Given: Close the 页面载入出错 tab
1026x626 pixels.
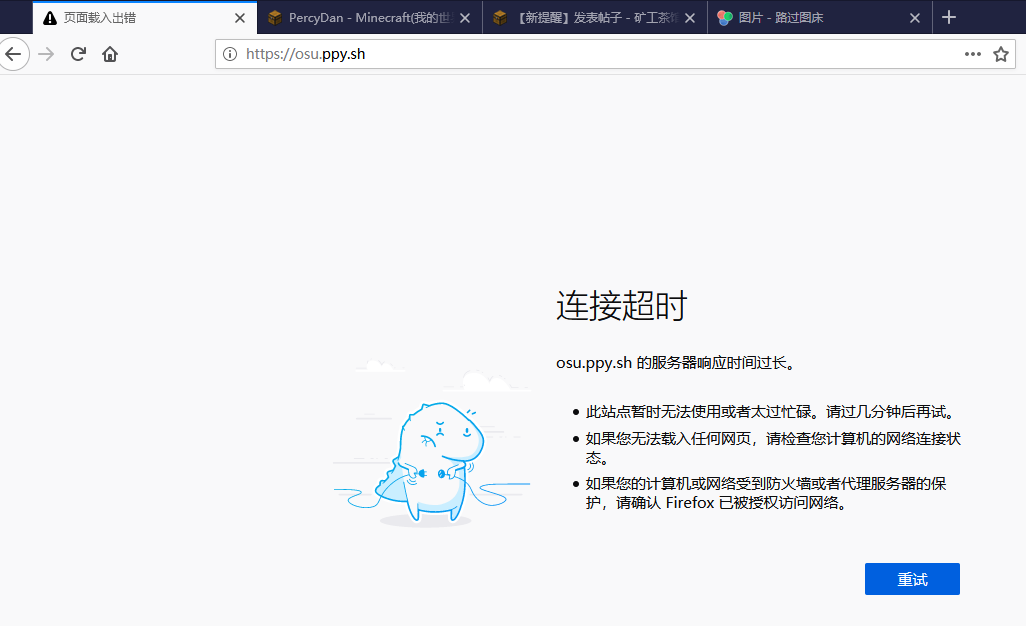Looking at the screenshot, I should [x=239, y=18].
